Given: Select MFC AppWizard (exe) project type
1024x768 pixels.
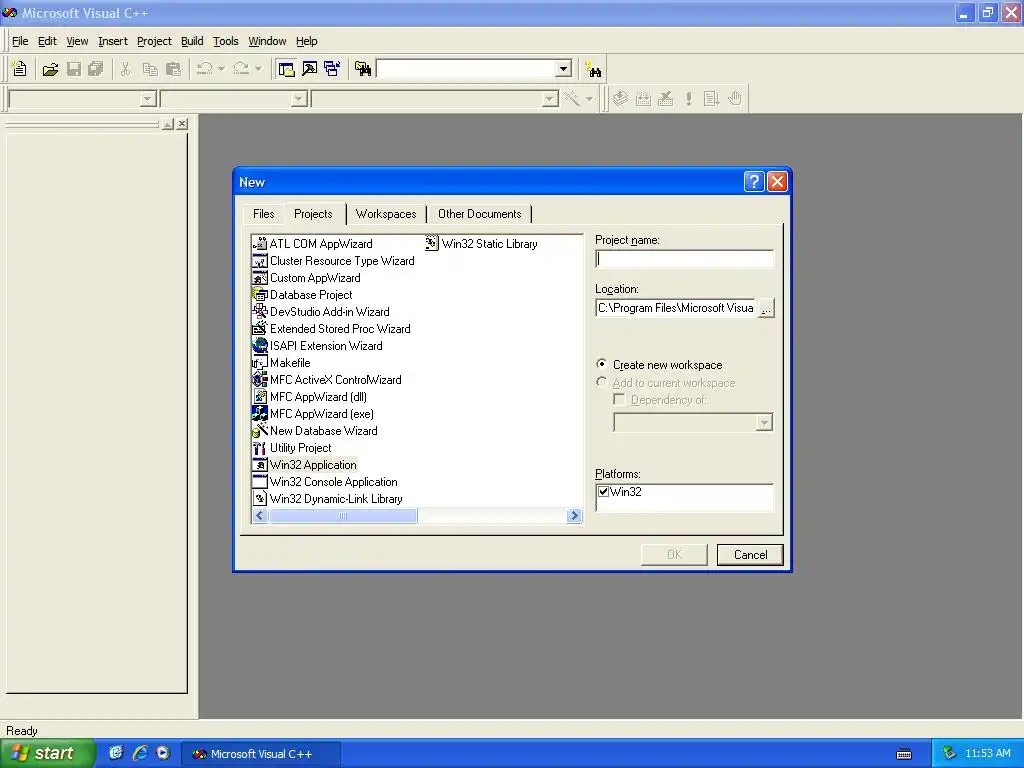Looking at the screenshot, I should [313, 413].
